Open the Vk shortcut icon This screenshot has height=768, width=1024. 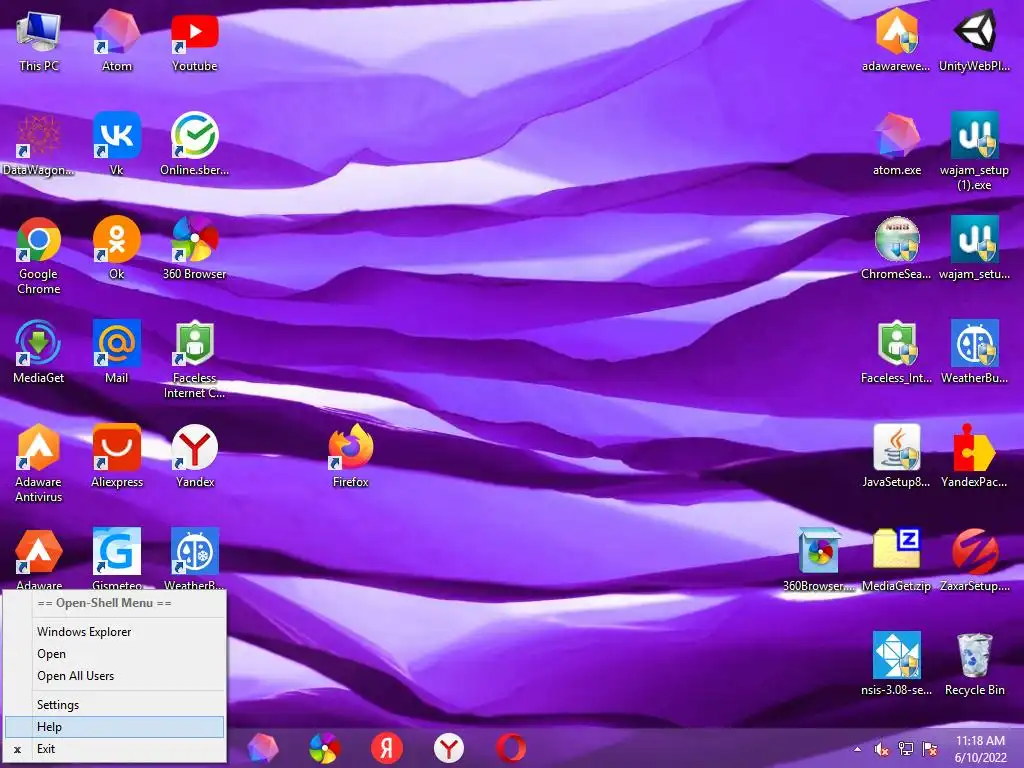coord(116,145)
